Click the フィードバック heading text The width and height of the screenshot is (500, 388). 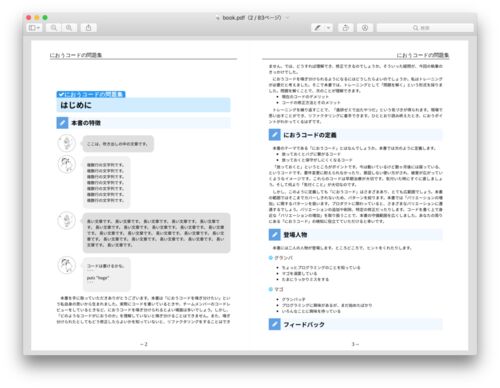[304, 324]
